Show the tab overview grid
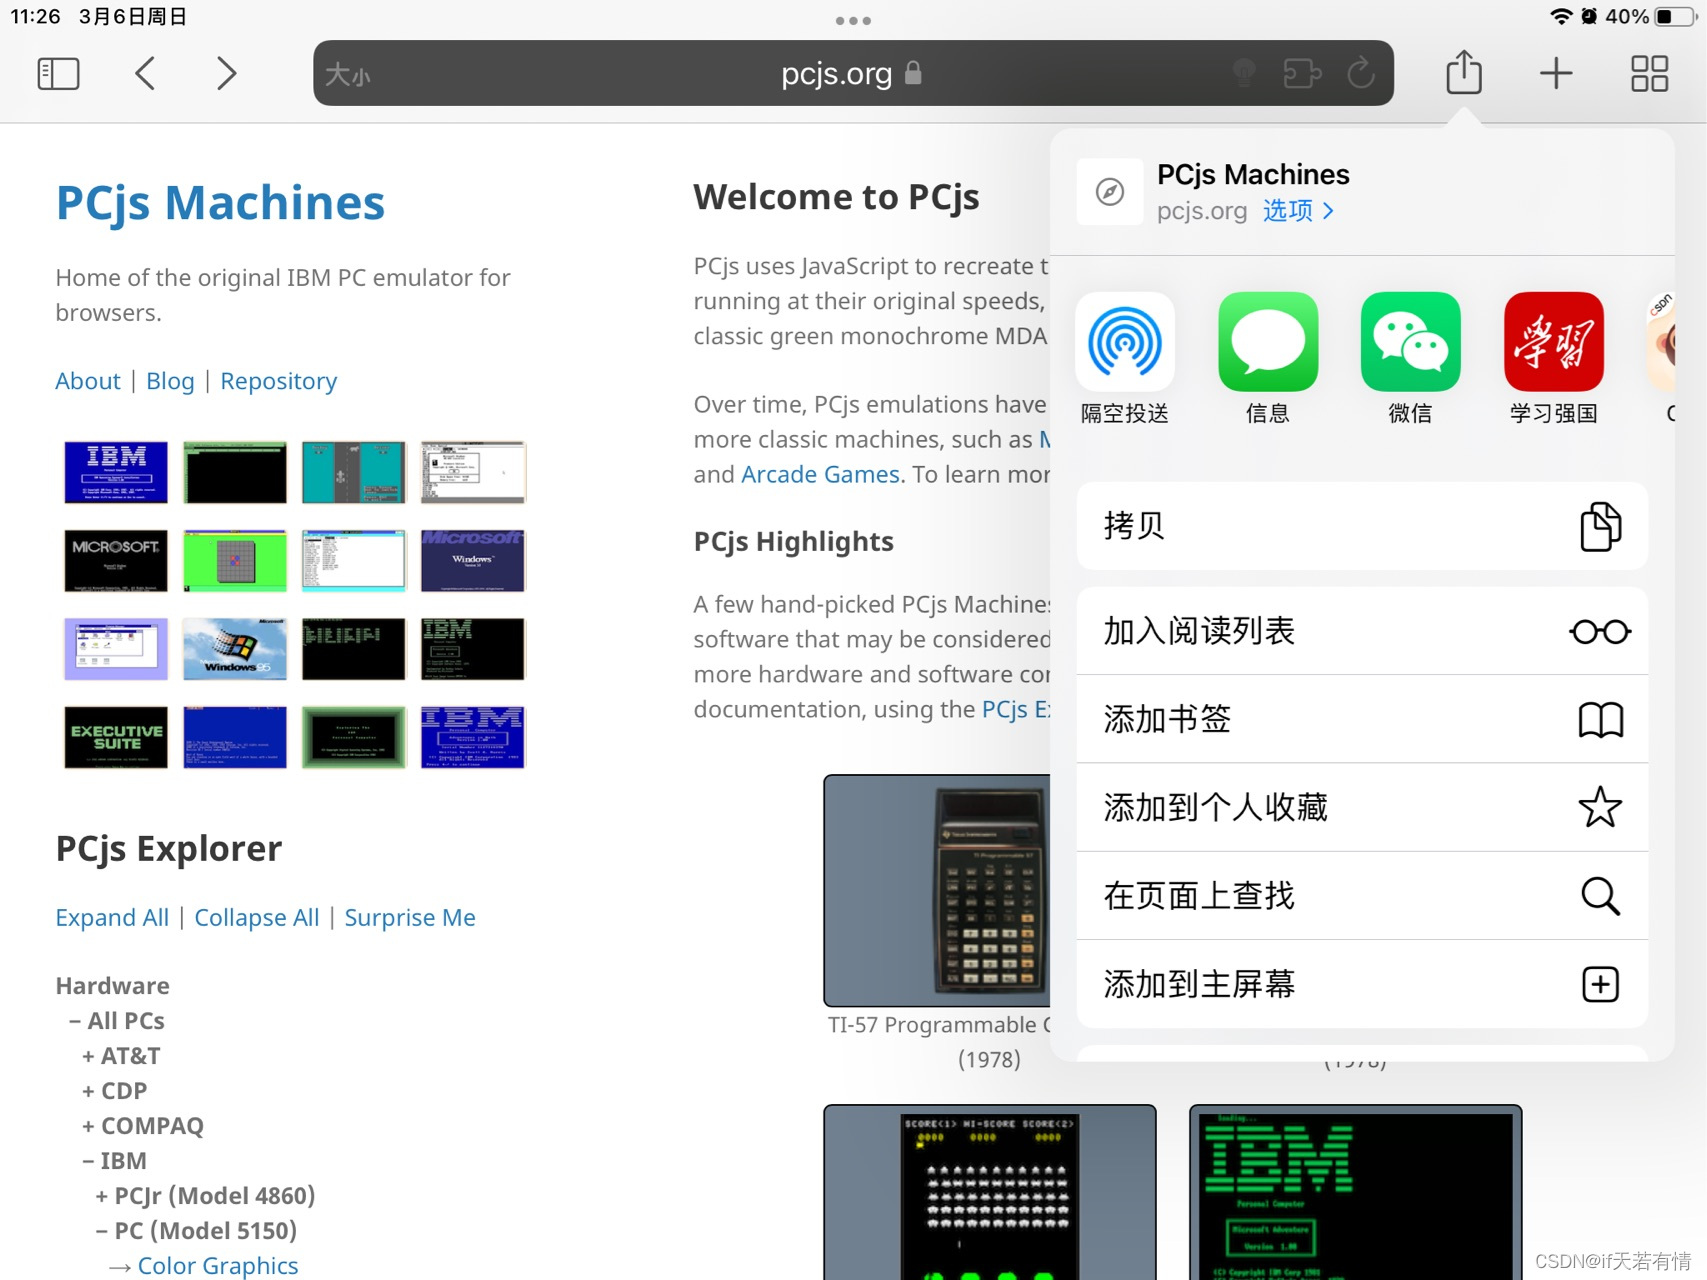This screenshot has height=1280, width=1707. pyautogui.click(x=1649, y=73)
